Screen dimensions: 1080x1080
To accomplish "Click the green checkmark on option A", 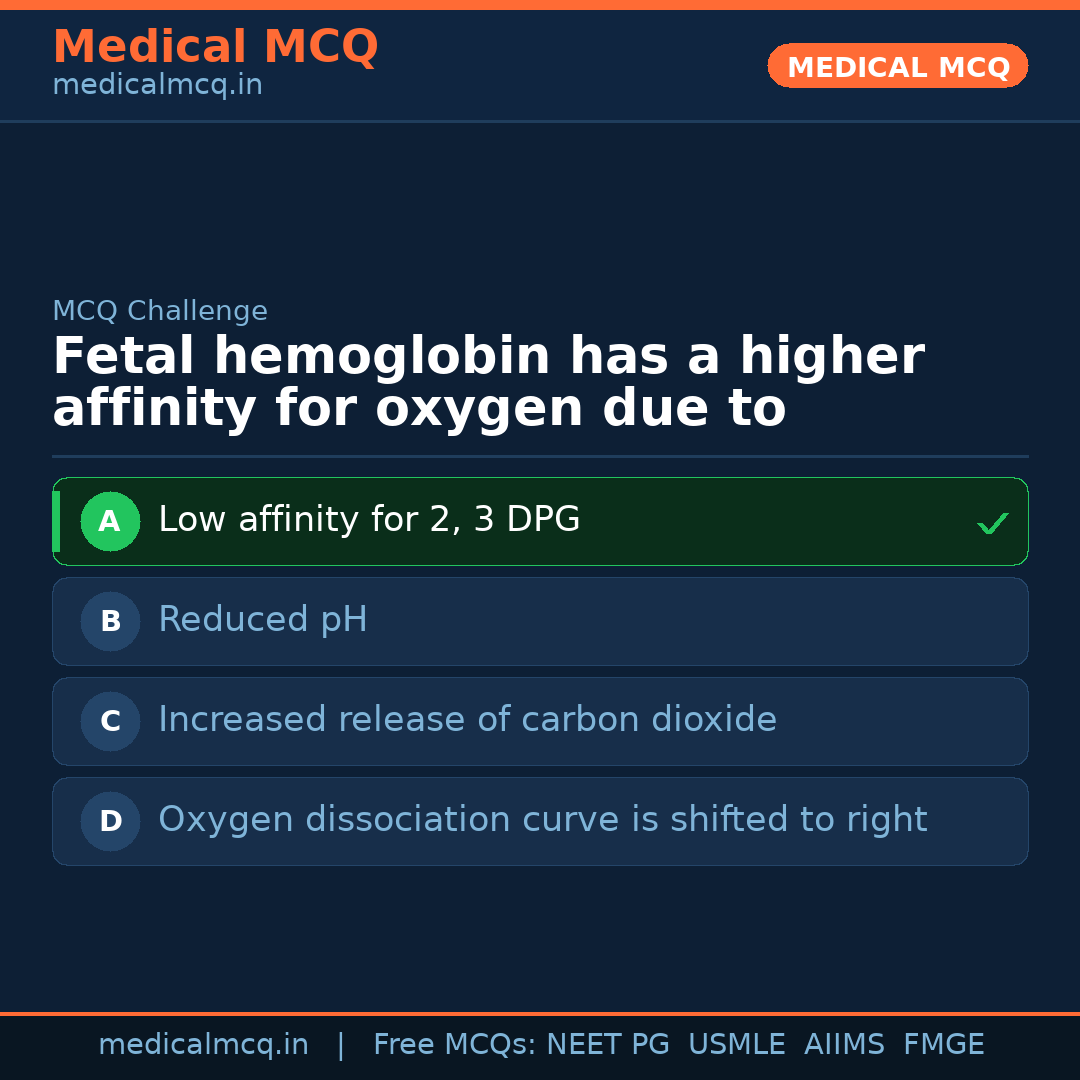I will [x=992, y=523].
